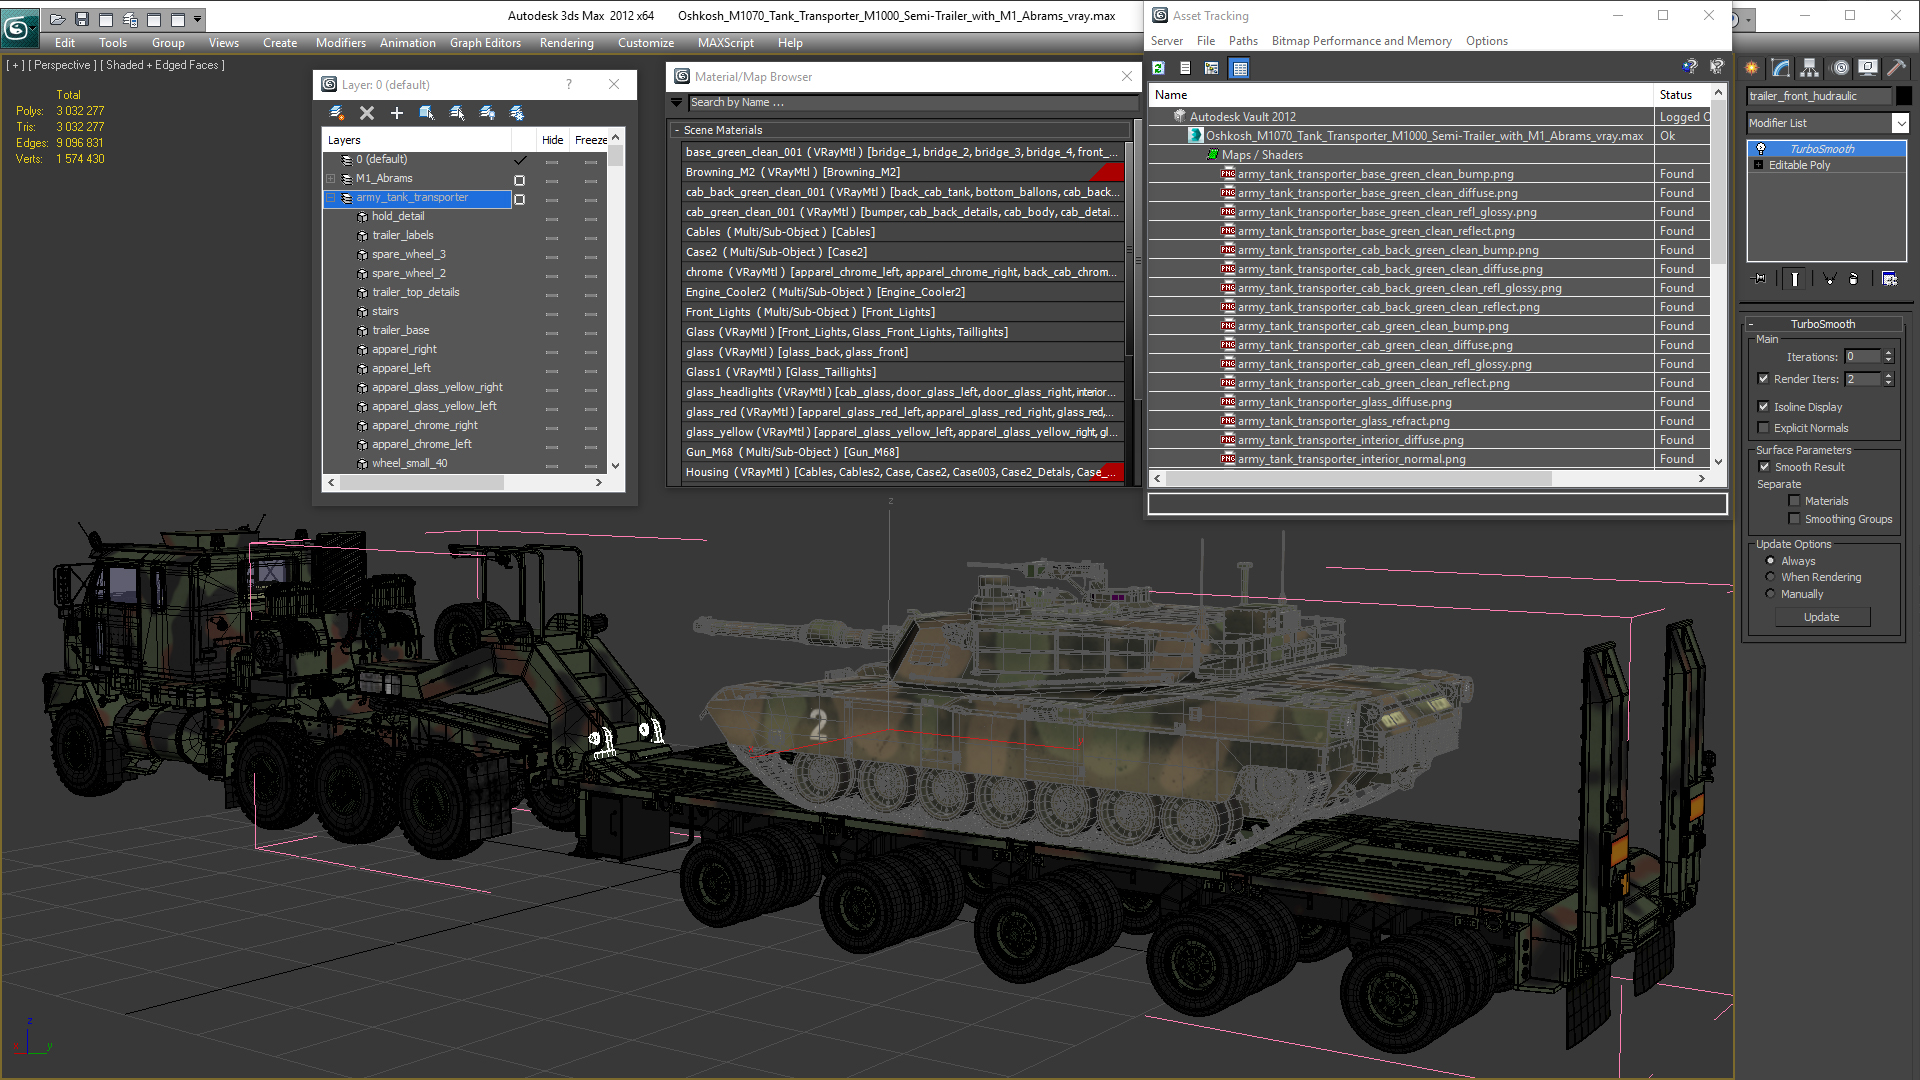Screen dimensions: 1920x1080
Task: Collapse the Scene Materials group
Action: (x=677, y=130)
